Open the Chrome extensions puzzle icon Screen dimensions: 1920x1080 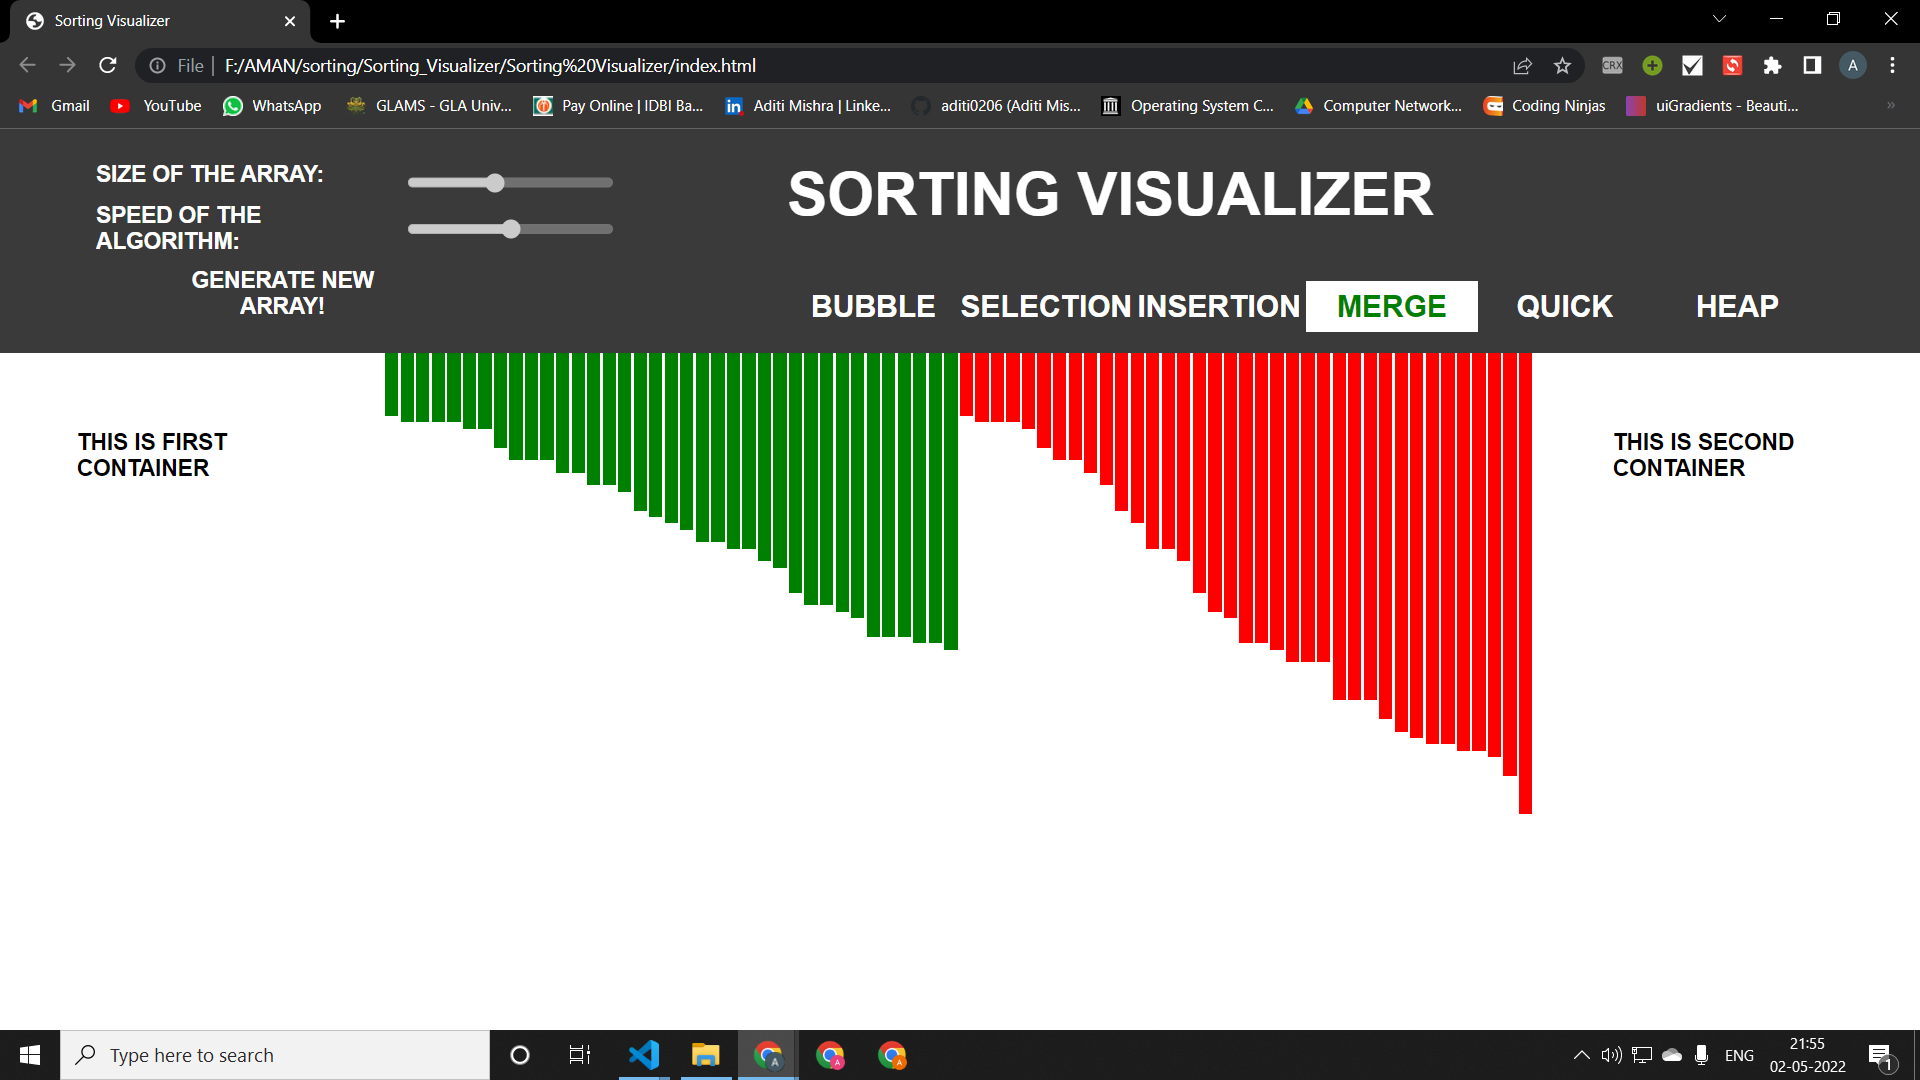tap(1772, 65)
